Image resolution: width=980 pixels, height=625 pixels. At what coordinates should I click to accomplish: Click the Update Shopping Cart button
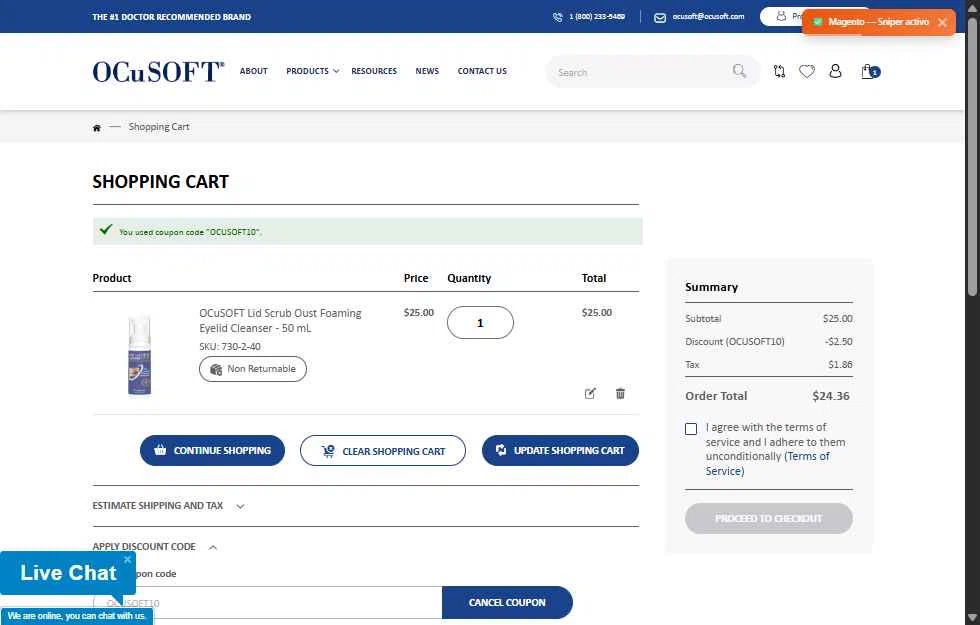(x=560, y=451)
